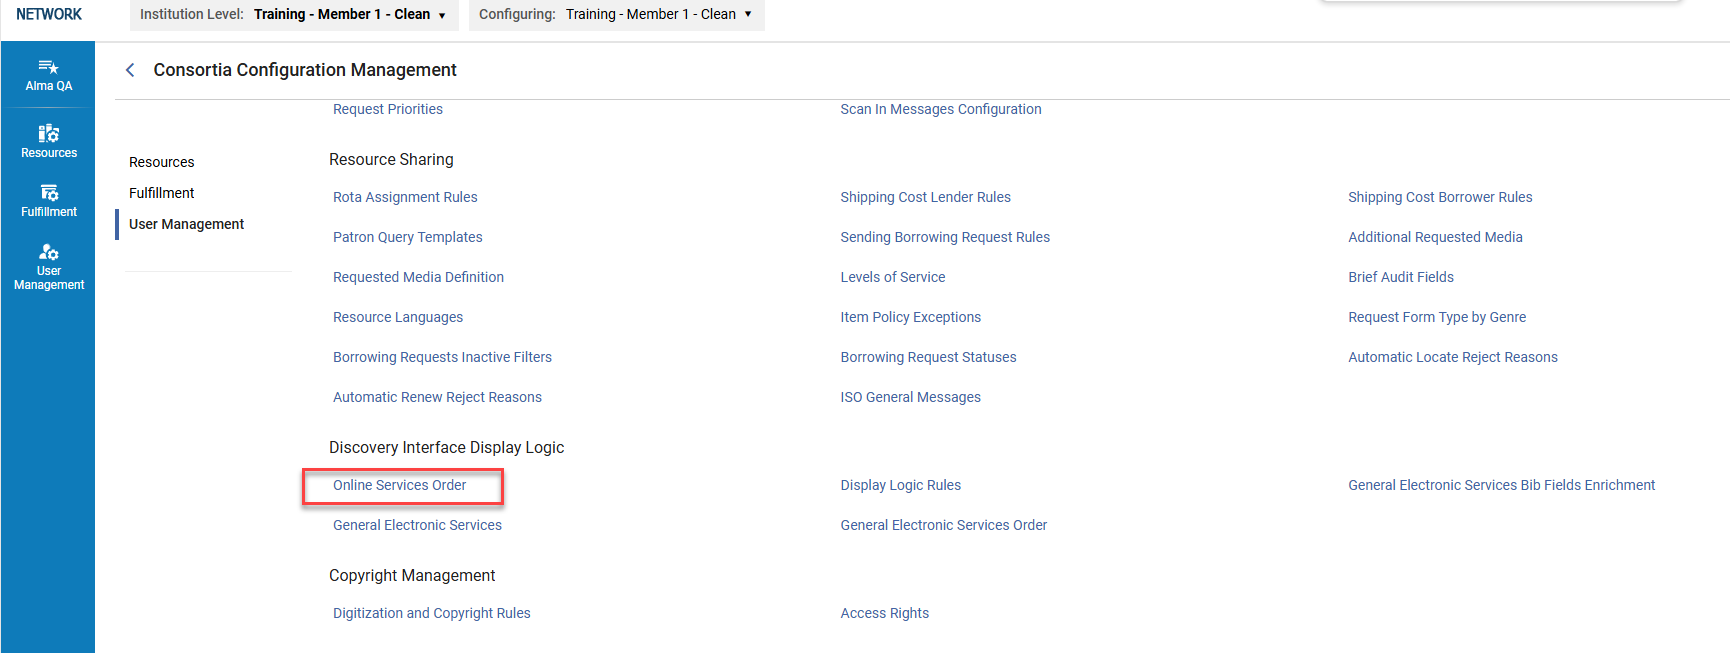This screenshot has height=653, width=1730.
Task: Open Borrowing Requests Inactive Filters
Action: click(442, 357)
